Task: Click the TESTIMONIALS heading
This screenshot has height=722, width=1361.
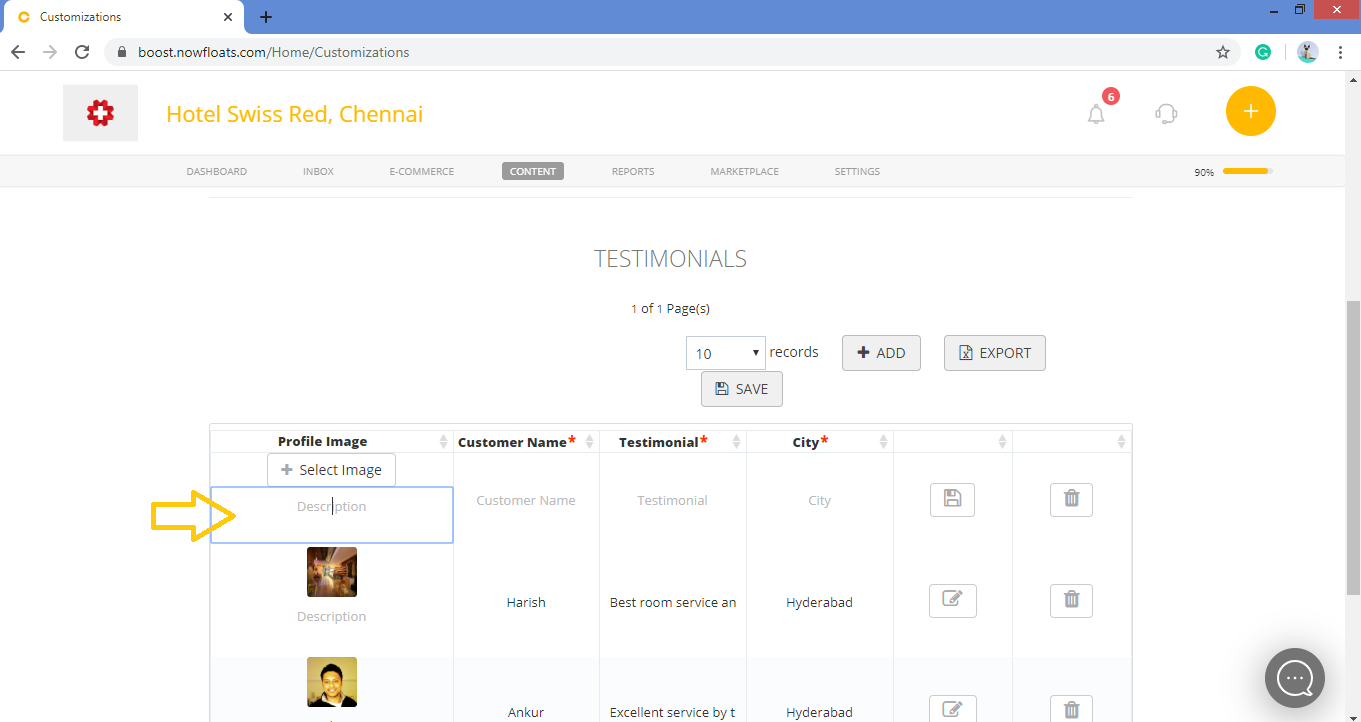Action: click(670, 258)
